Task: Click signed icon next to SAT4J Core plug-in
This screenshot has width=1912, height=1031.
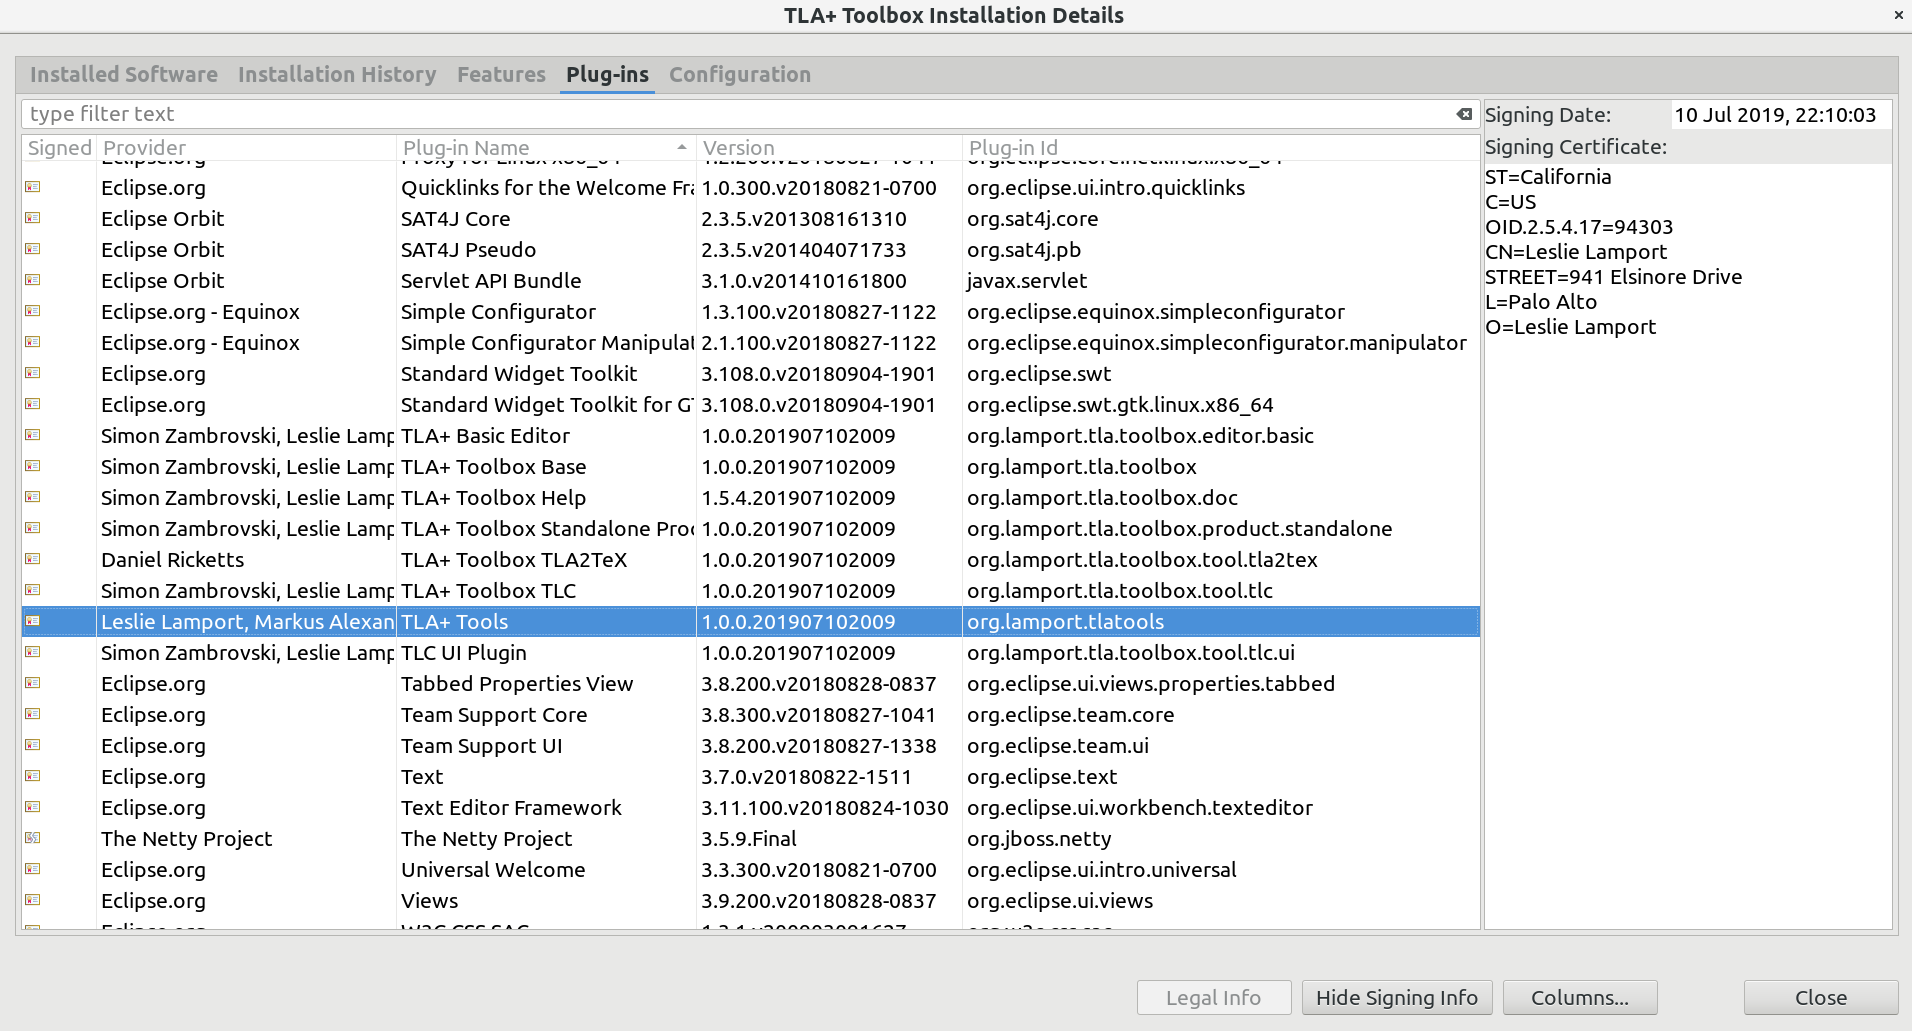Action: click(33, 218)
